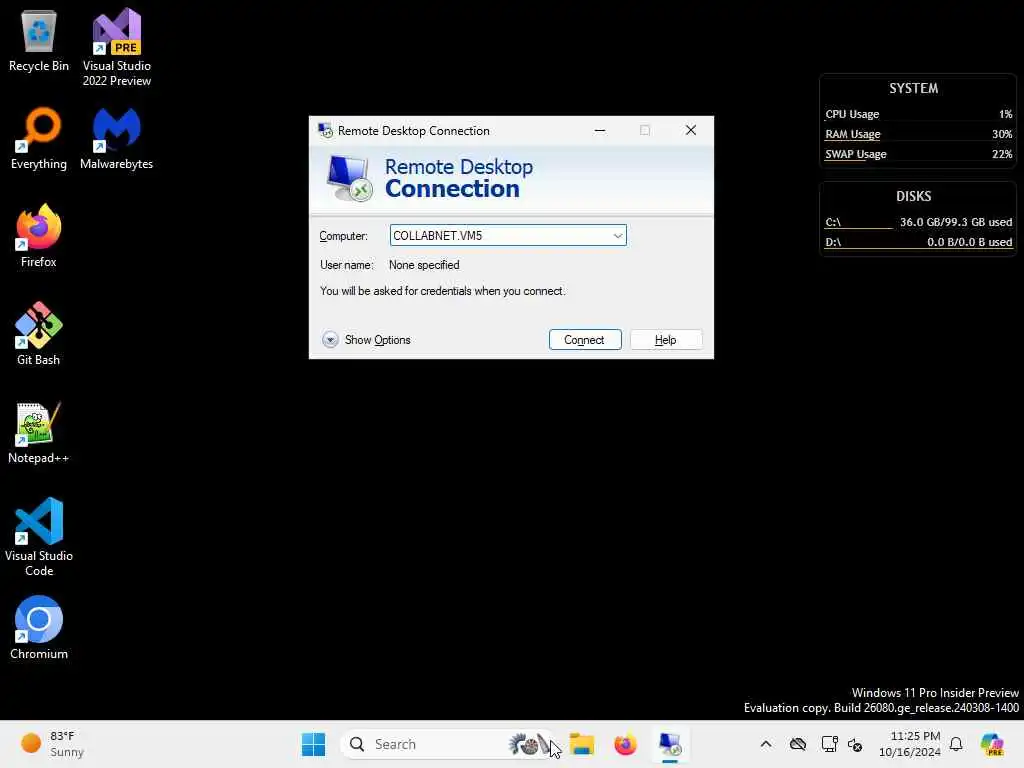Click the C:\ disk usage entry
The image size is (1024, 768).
tap(918, 222)
